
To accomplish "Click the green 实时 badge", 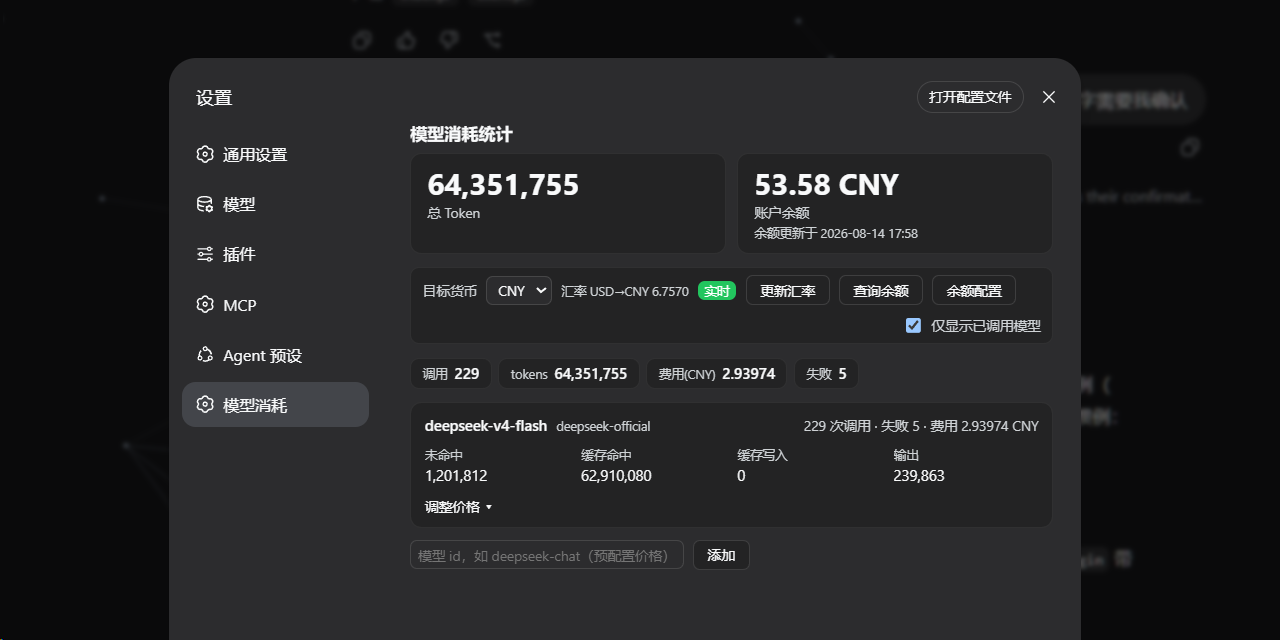I will [x=717, y=291].
